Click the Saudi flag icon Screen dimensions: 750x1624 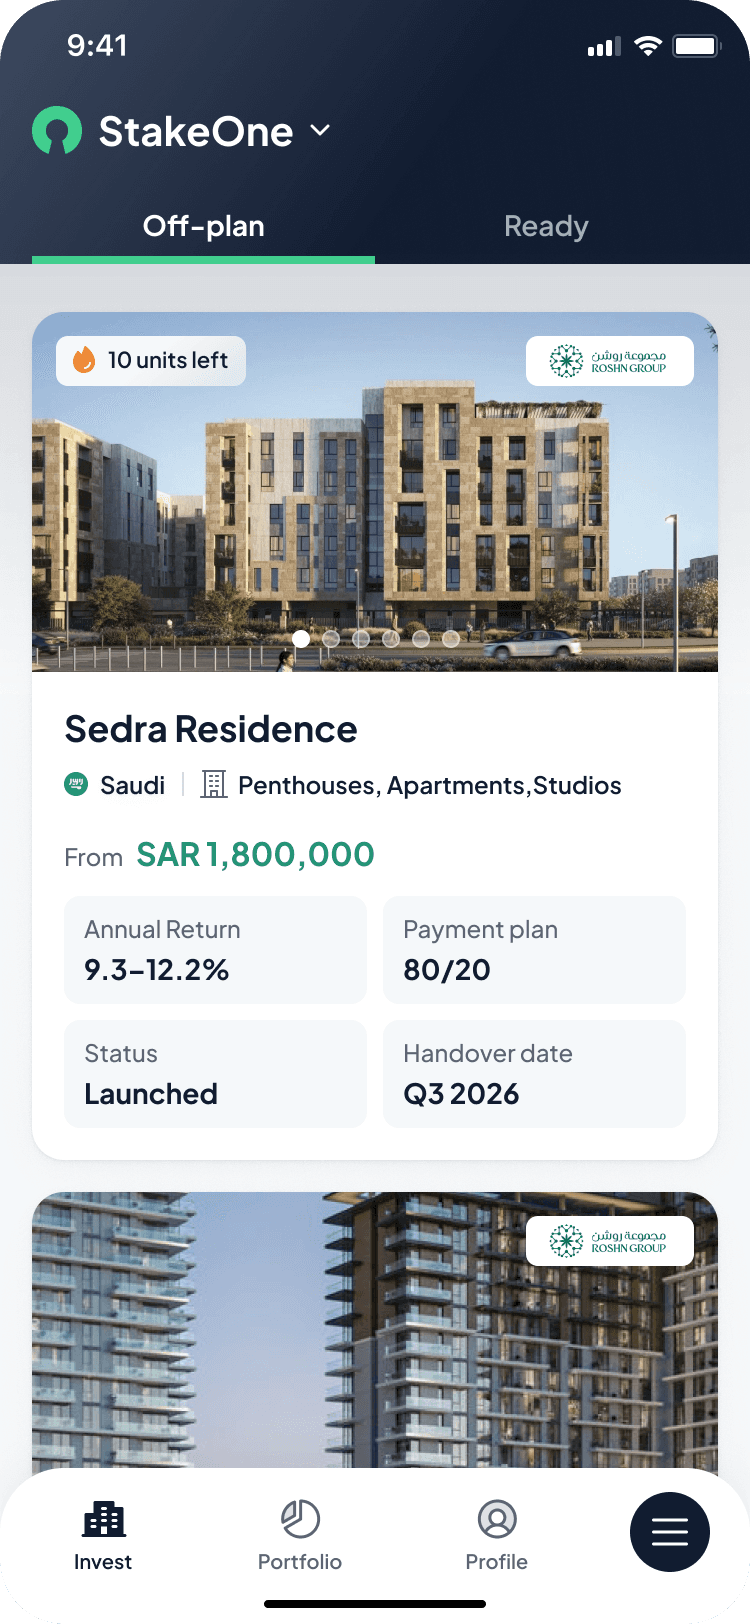coord(76,785)
